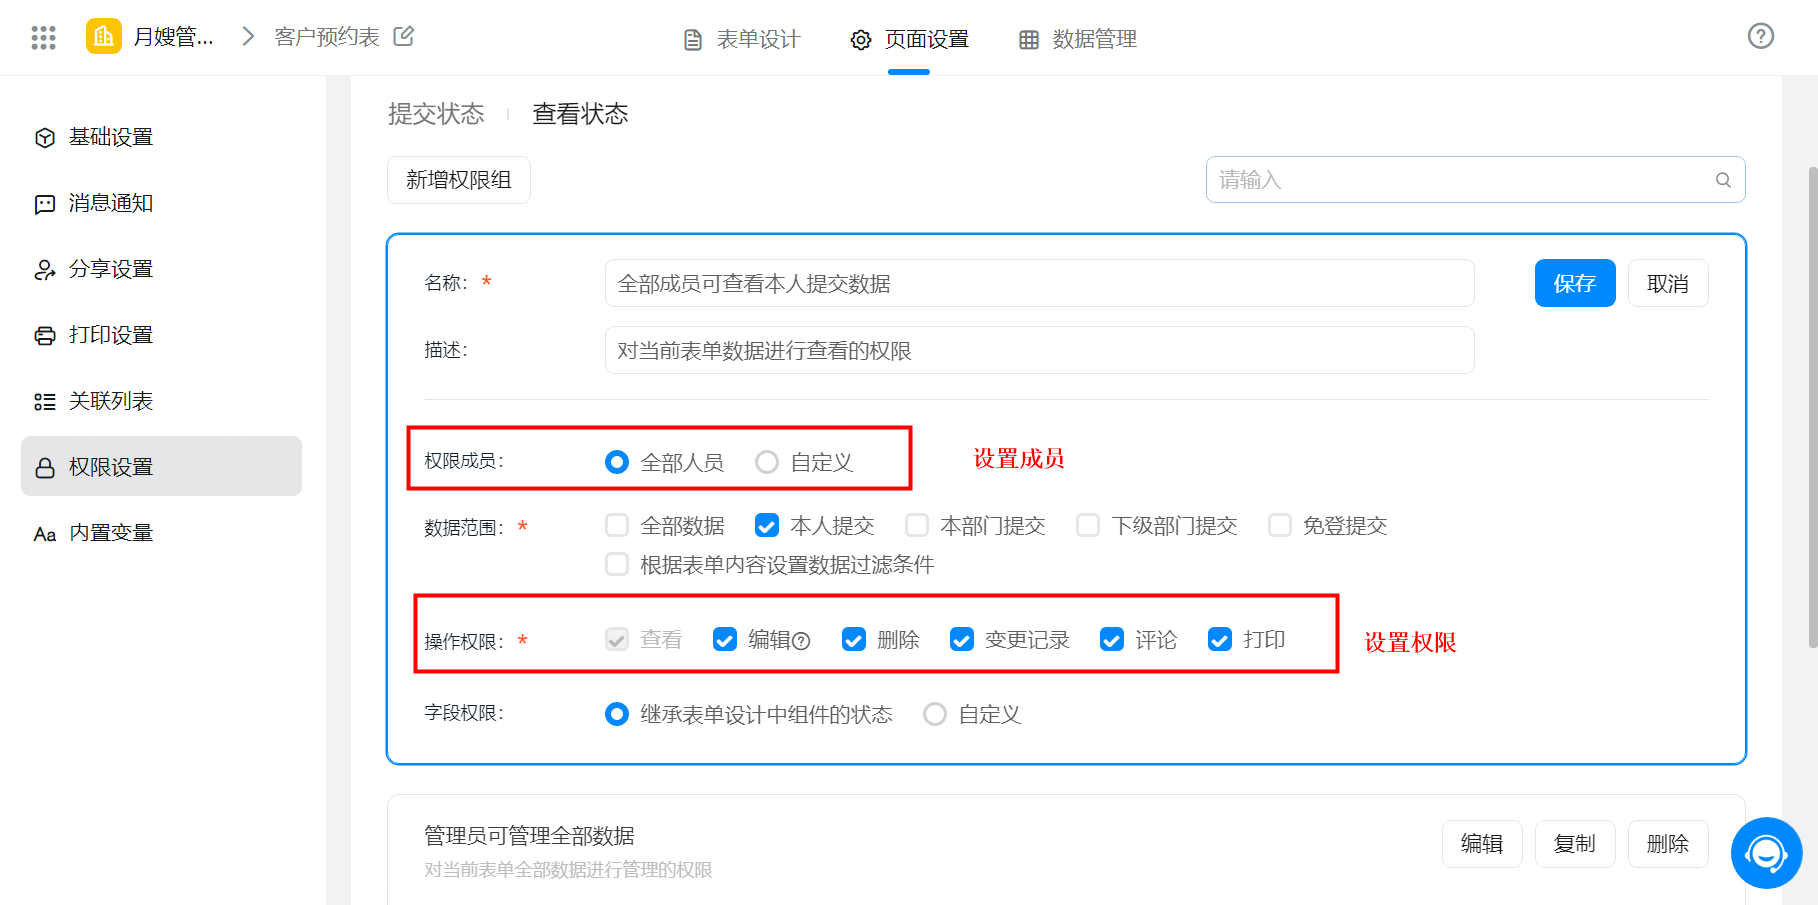Screen dimensions: 1818x905
Task: Check the 下级部门提交 checkbox
Action: (x=1088, y=525)
